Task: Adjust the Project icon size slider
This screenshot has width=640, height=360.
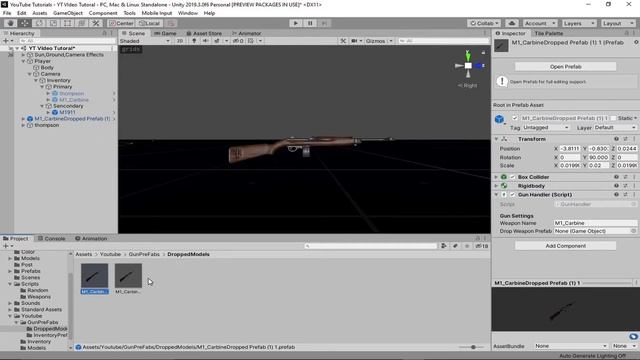Action: click(472, 347)
